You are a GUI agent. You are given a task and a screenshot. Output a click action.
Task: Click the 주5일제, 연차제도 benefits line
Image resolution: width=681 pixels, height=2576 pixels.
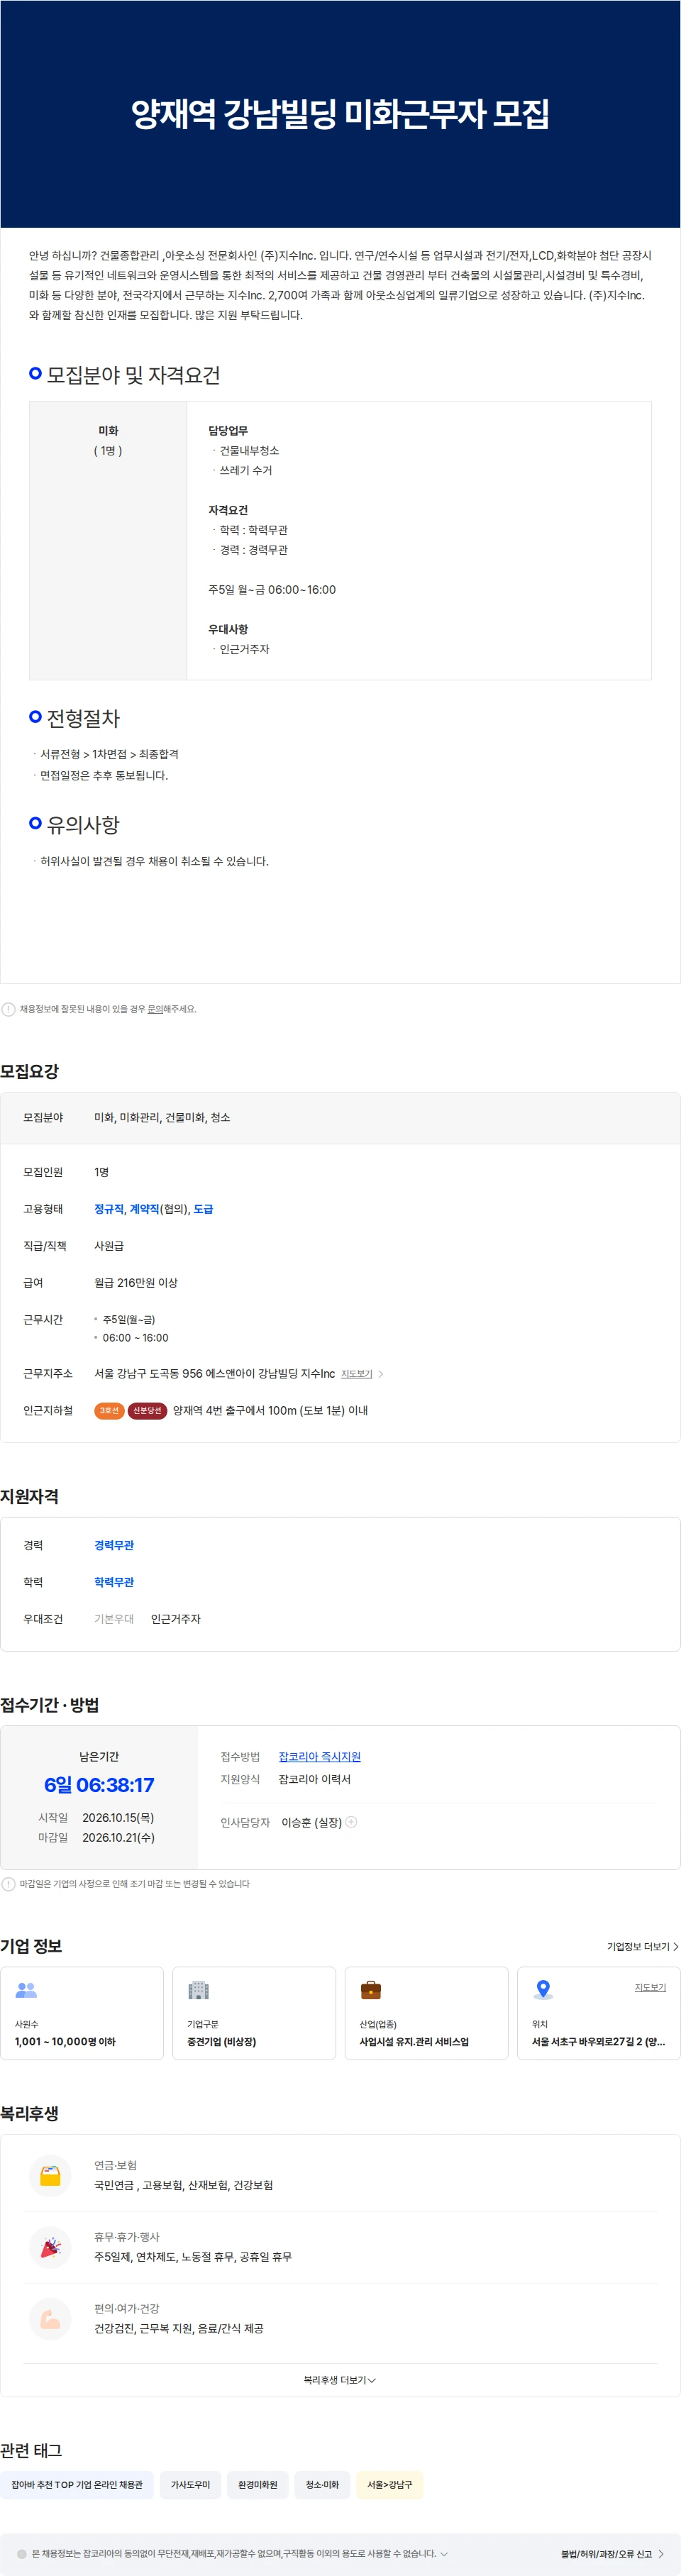(193, 2257)
